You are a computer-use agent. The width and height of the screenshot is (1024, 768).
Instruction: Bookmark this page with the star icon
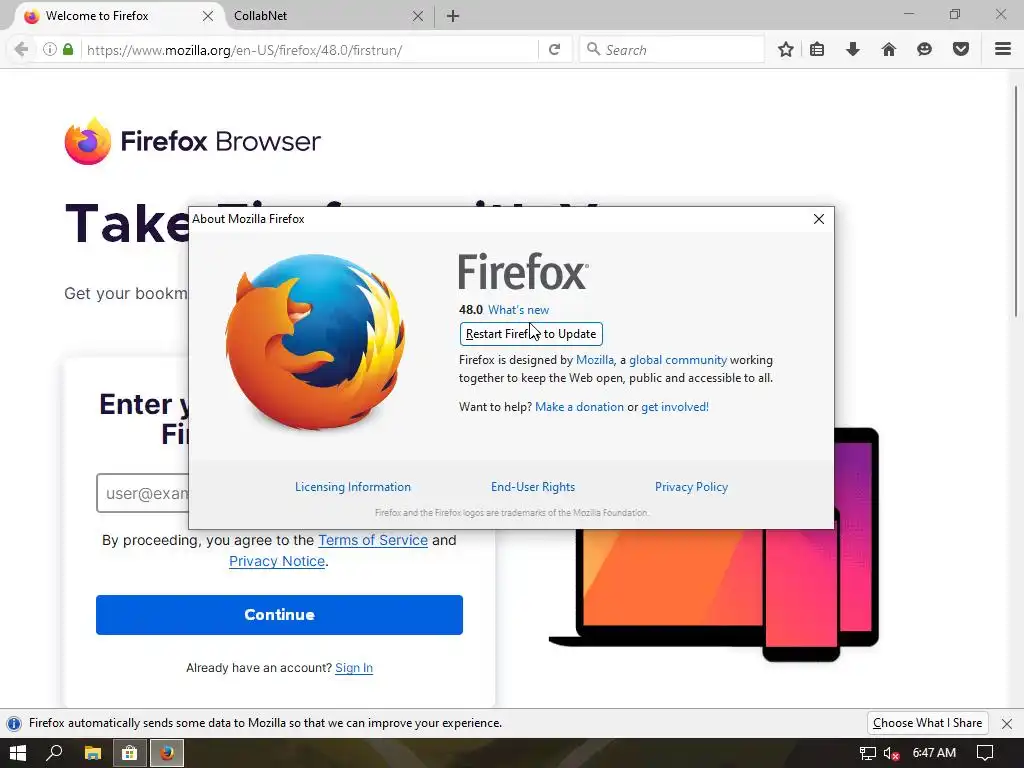click(786, 50)
